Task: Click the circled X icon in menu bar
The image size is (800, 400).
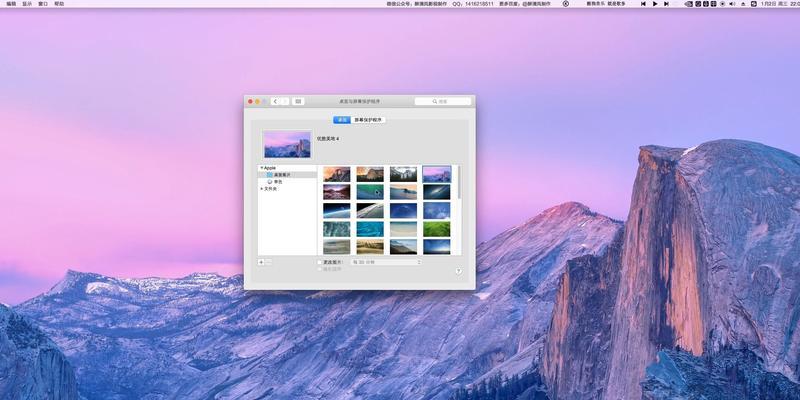Action: [565, 4]
